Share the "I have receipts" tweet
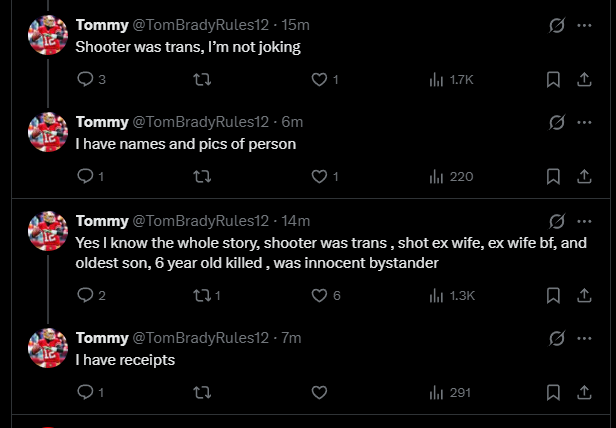 click(584, 393)
